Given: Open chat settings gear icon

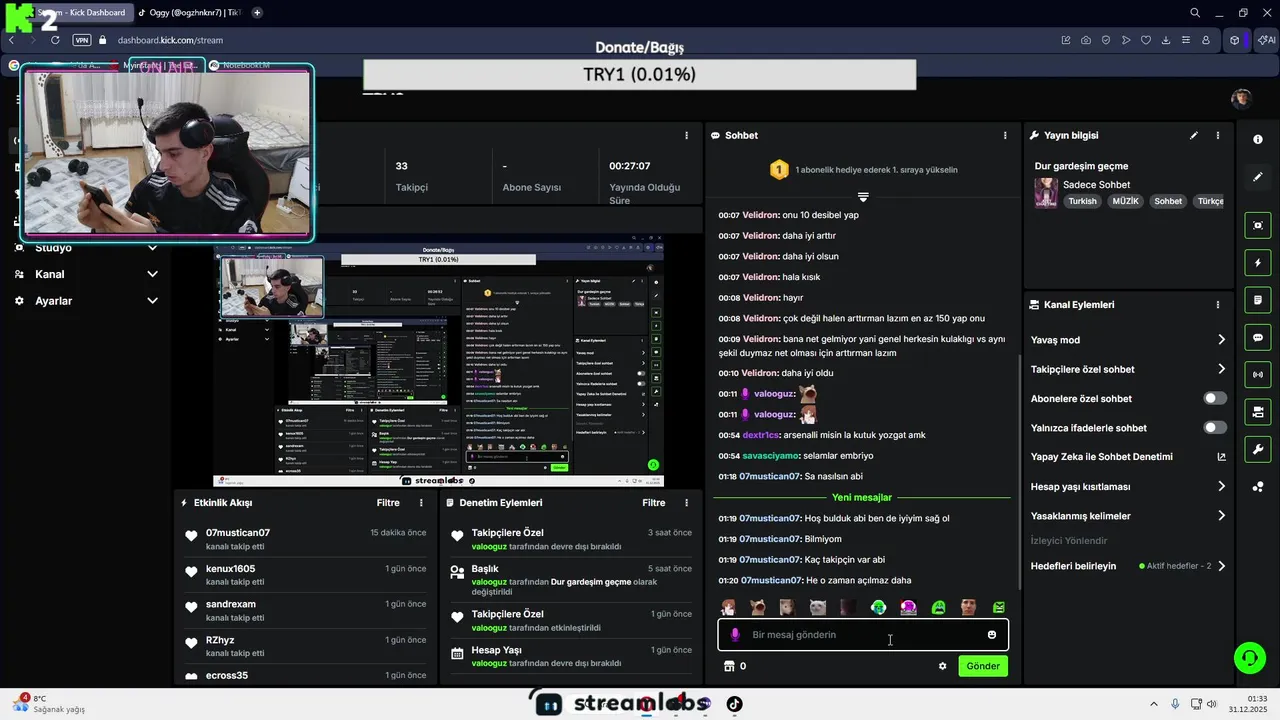Looking at the screenshot, I should (942, 666).
